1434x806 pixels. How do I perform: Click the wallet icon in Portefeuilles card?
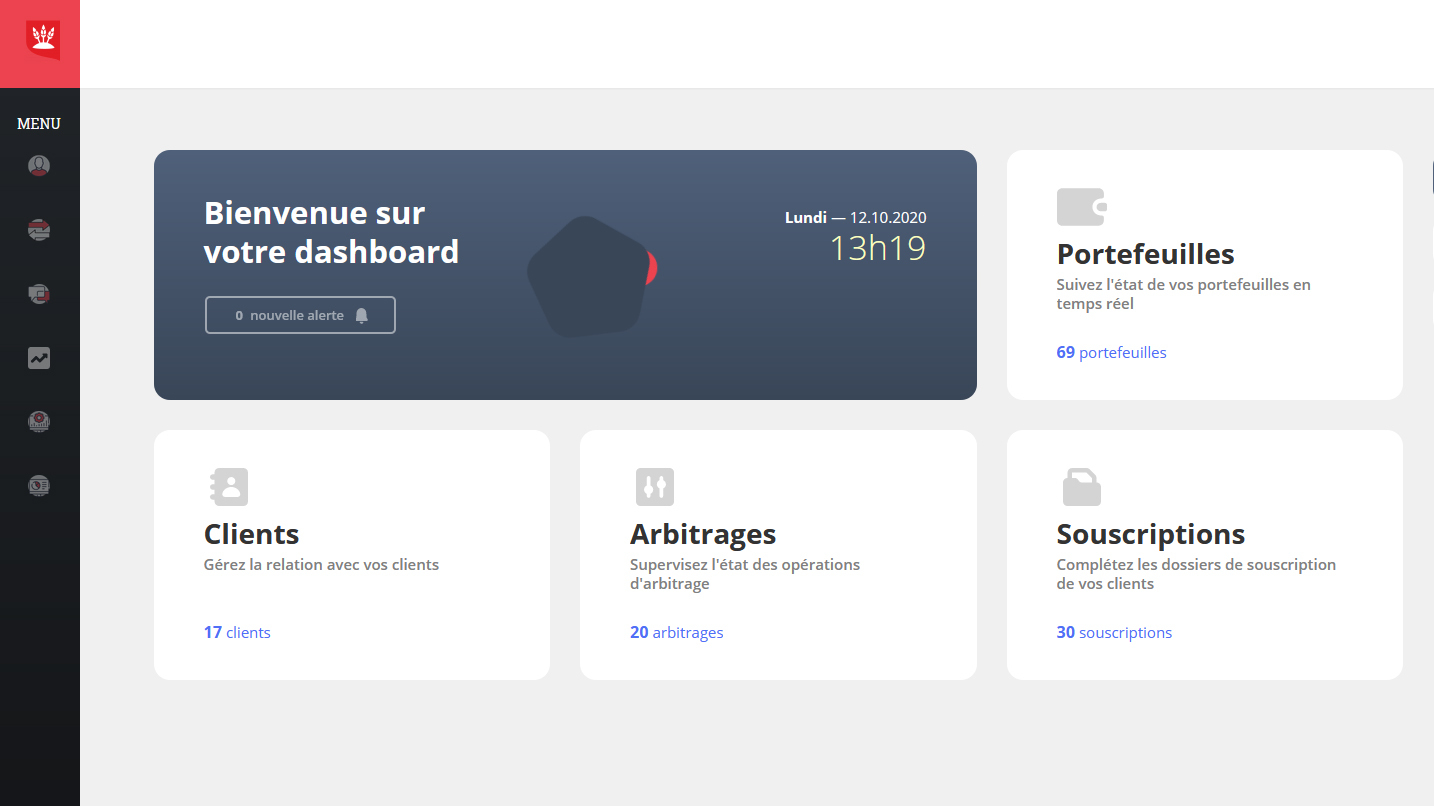point(1081,207)
